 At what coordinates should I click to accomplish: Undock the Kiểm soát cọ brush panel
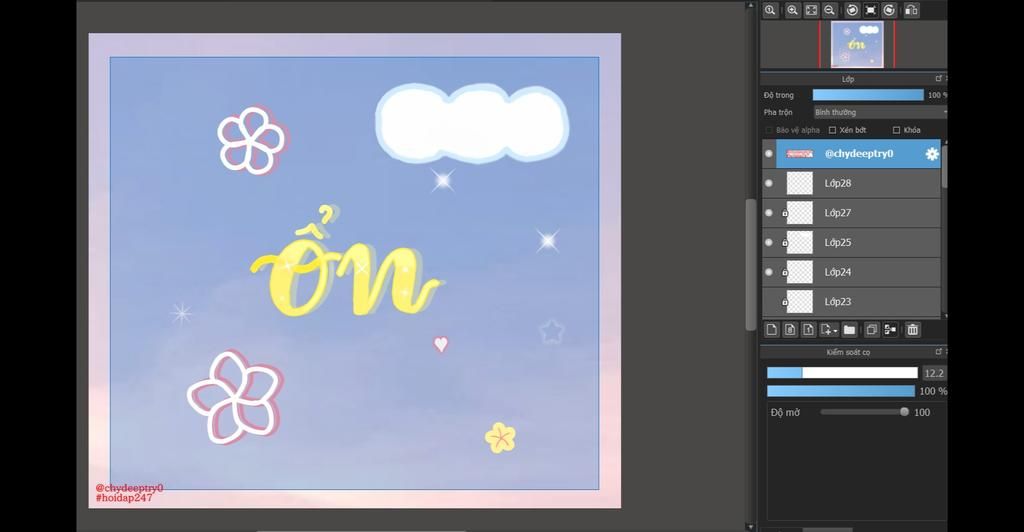click(x=939, y=352)
